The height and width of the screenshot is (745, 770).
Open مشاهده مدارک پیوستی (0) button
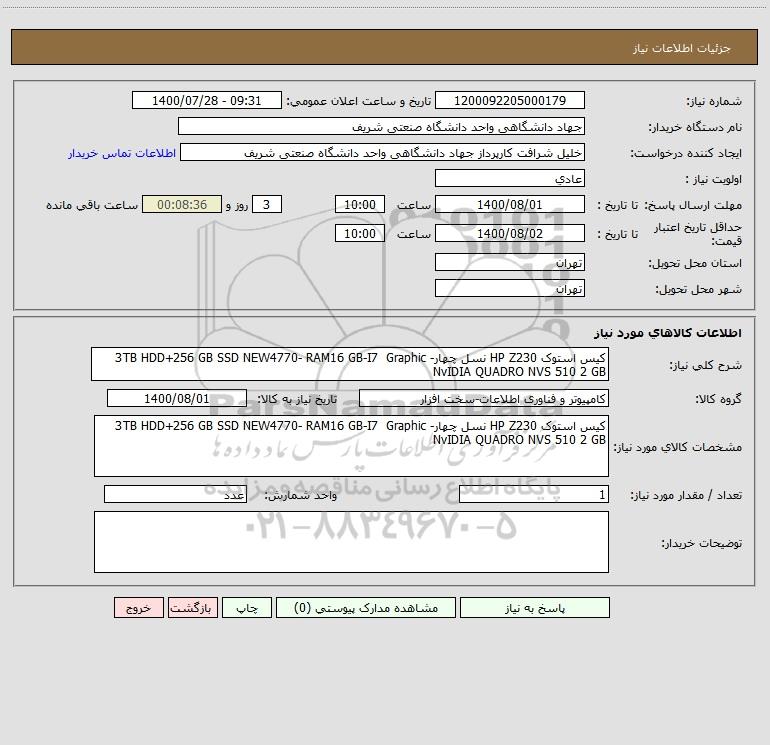pos(366,607)
